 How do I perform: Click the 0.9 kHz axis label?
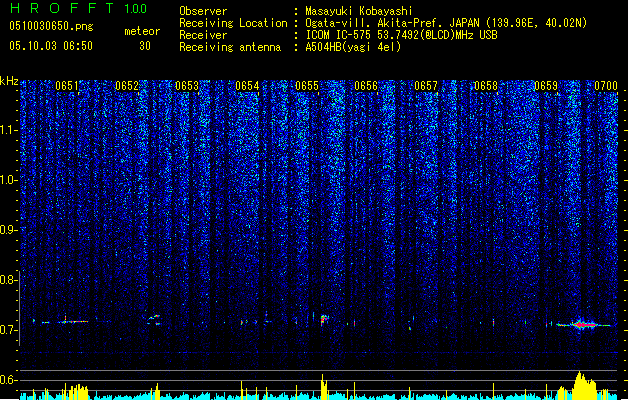coord(9,230)
